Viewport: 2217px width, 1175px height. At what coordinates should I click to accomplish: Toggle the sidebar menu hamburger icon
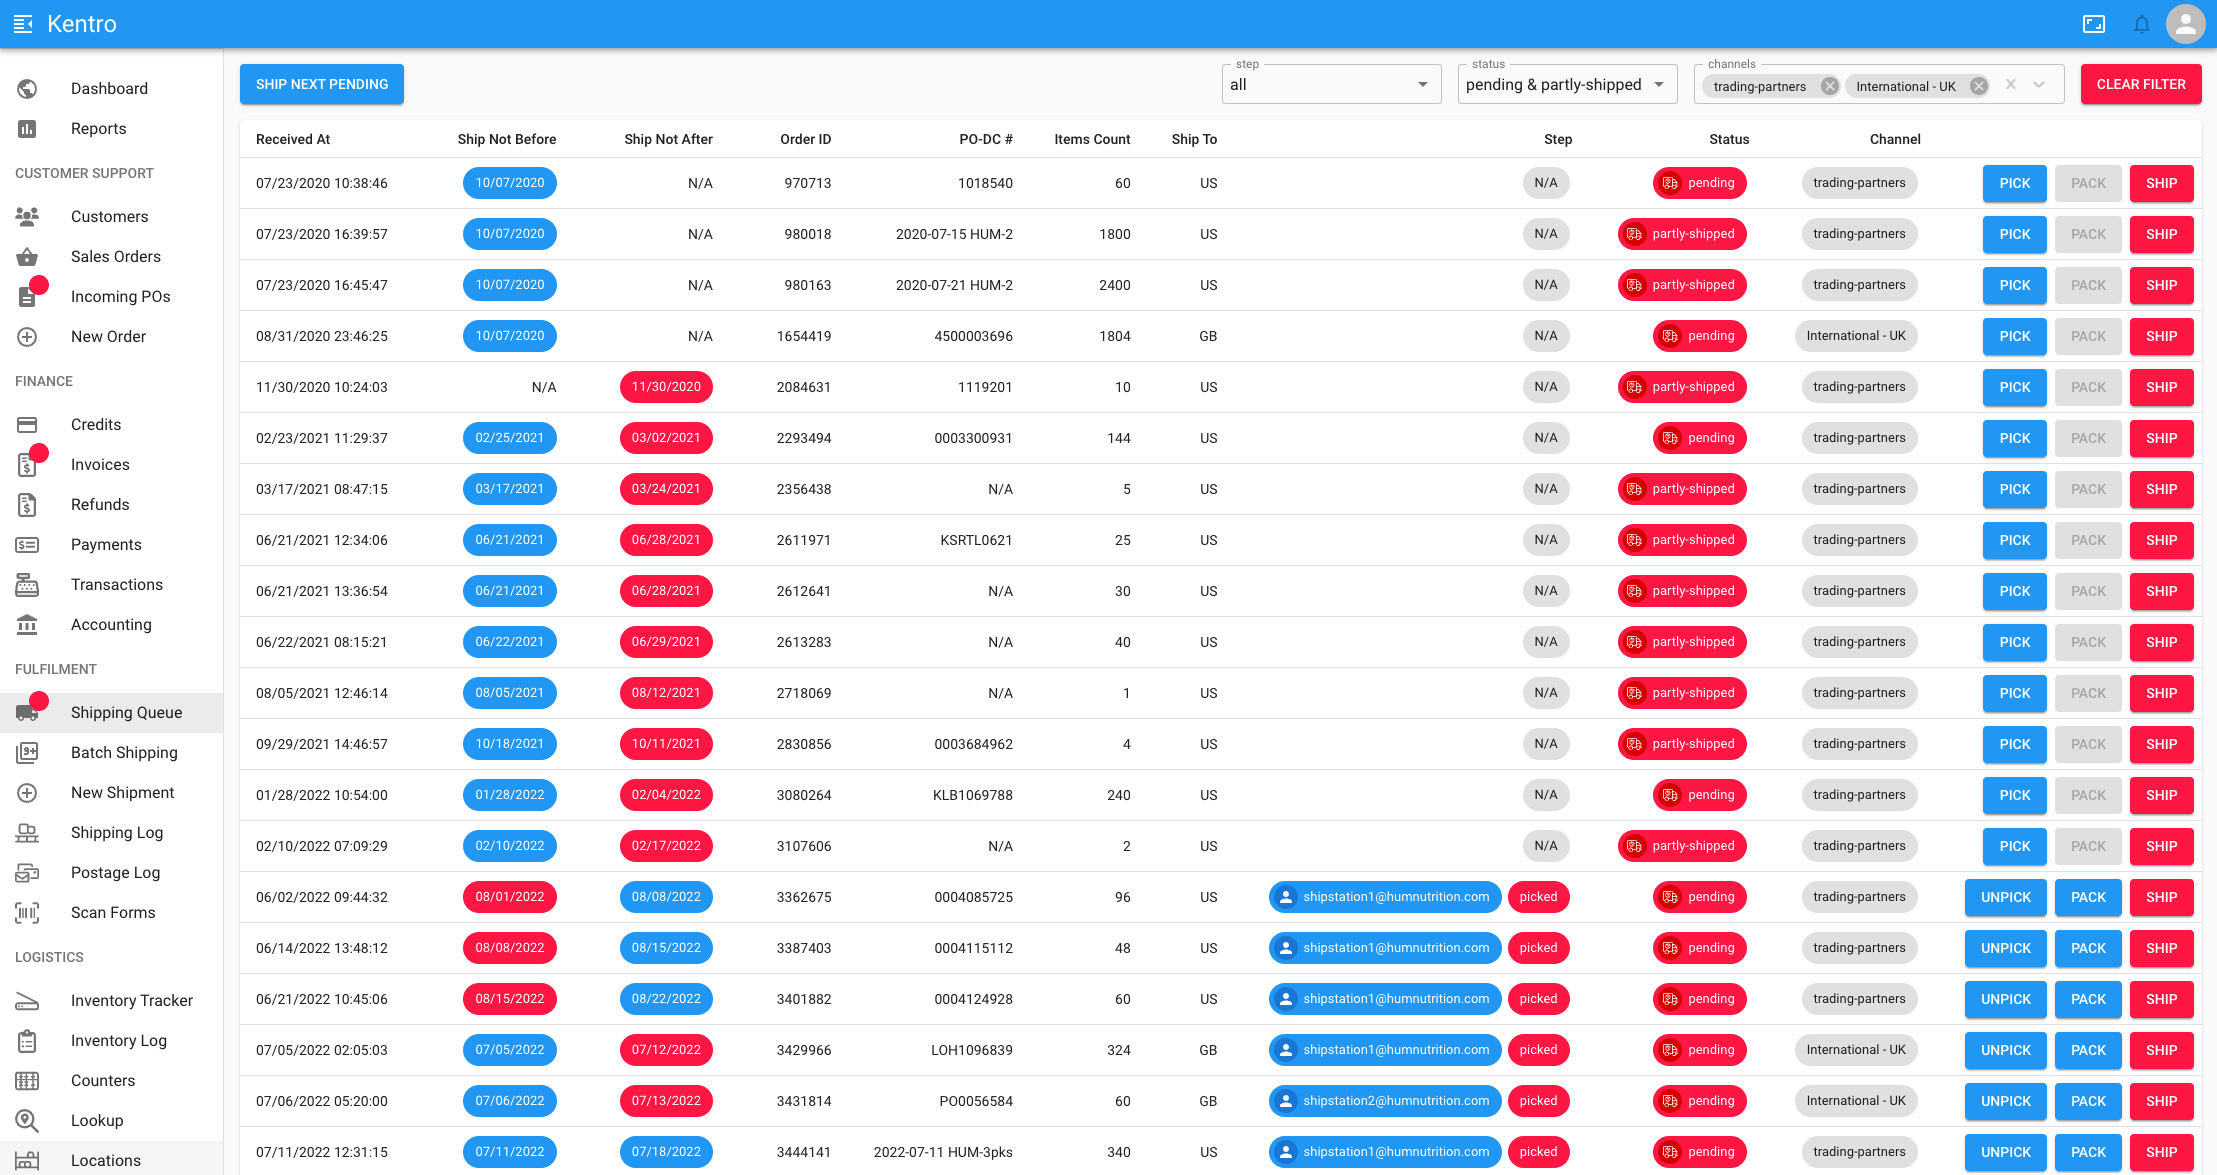click(23, 24)
